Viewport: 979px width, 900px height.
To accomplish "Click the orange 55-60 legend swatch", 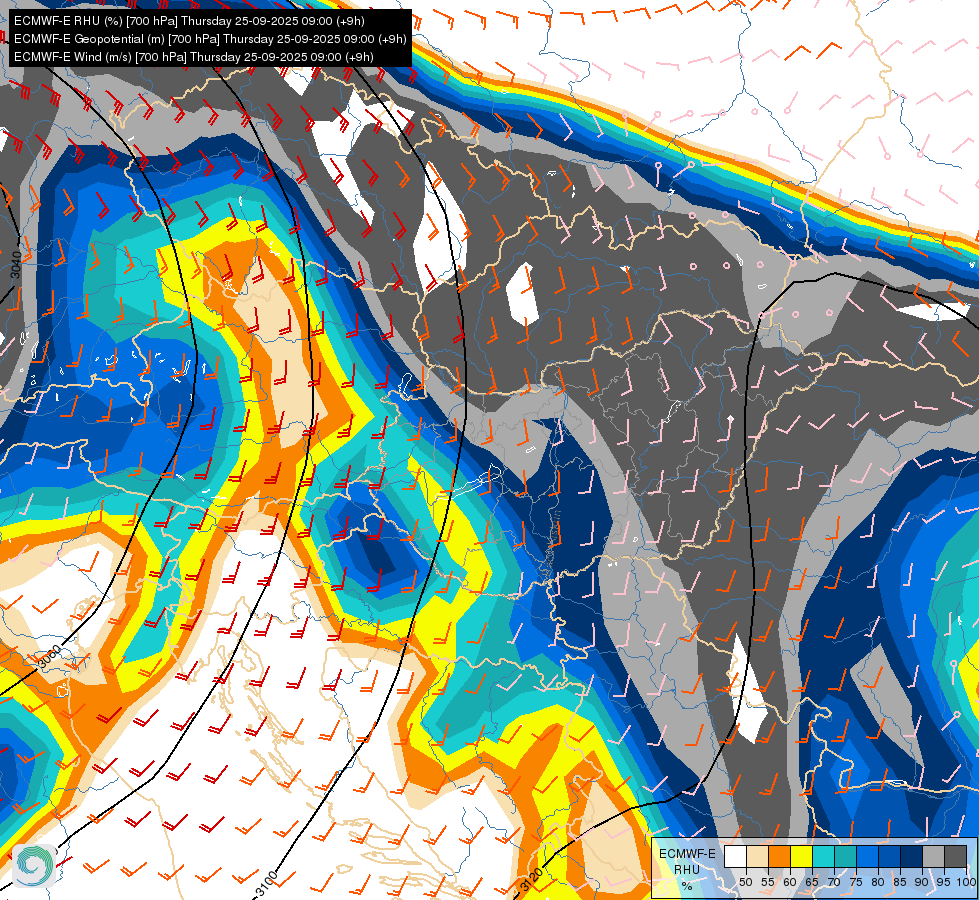I will pyautogui.click(x=779, y=856).
